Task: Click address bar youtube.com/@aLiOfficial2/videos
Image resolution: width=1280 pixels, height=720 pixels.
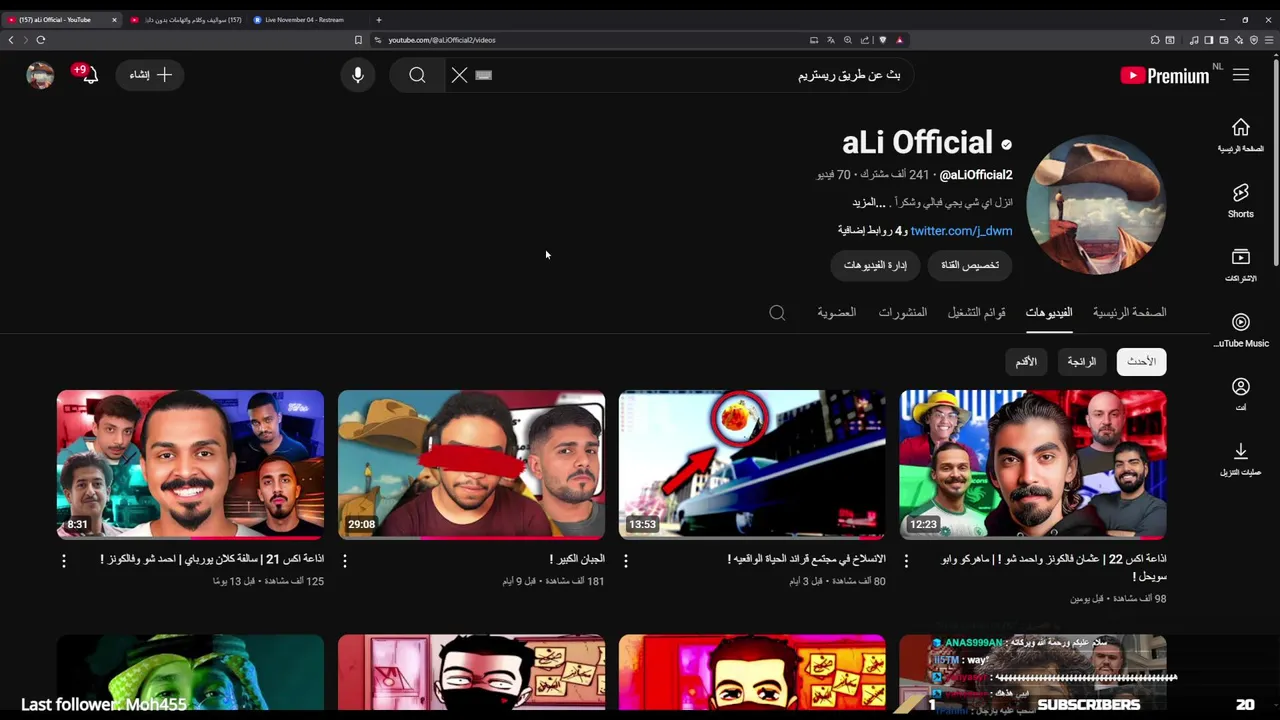Action: [x=441, y=40]
